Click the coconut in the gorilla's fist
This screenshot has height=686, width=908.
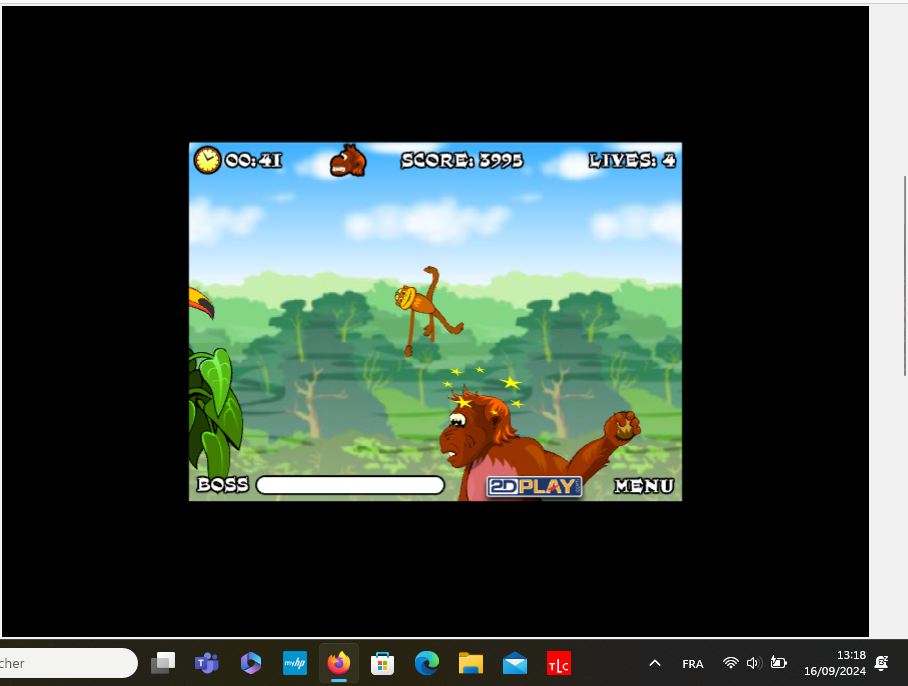[626, 426]
